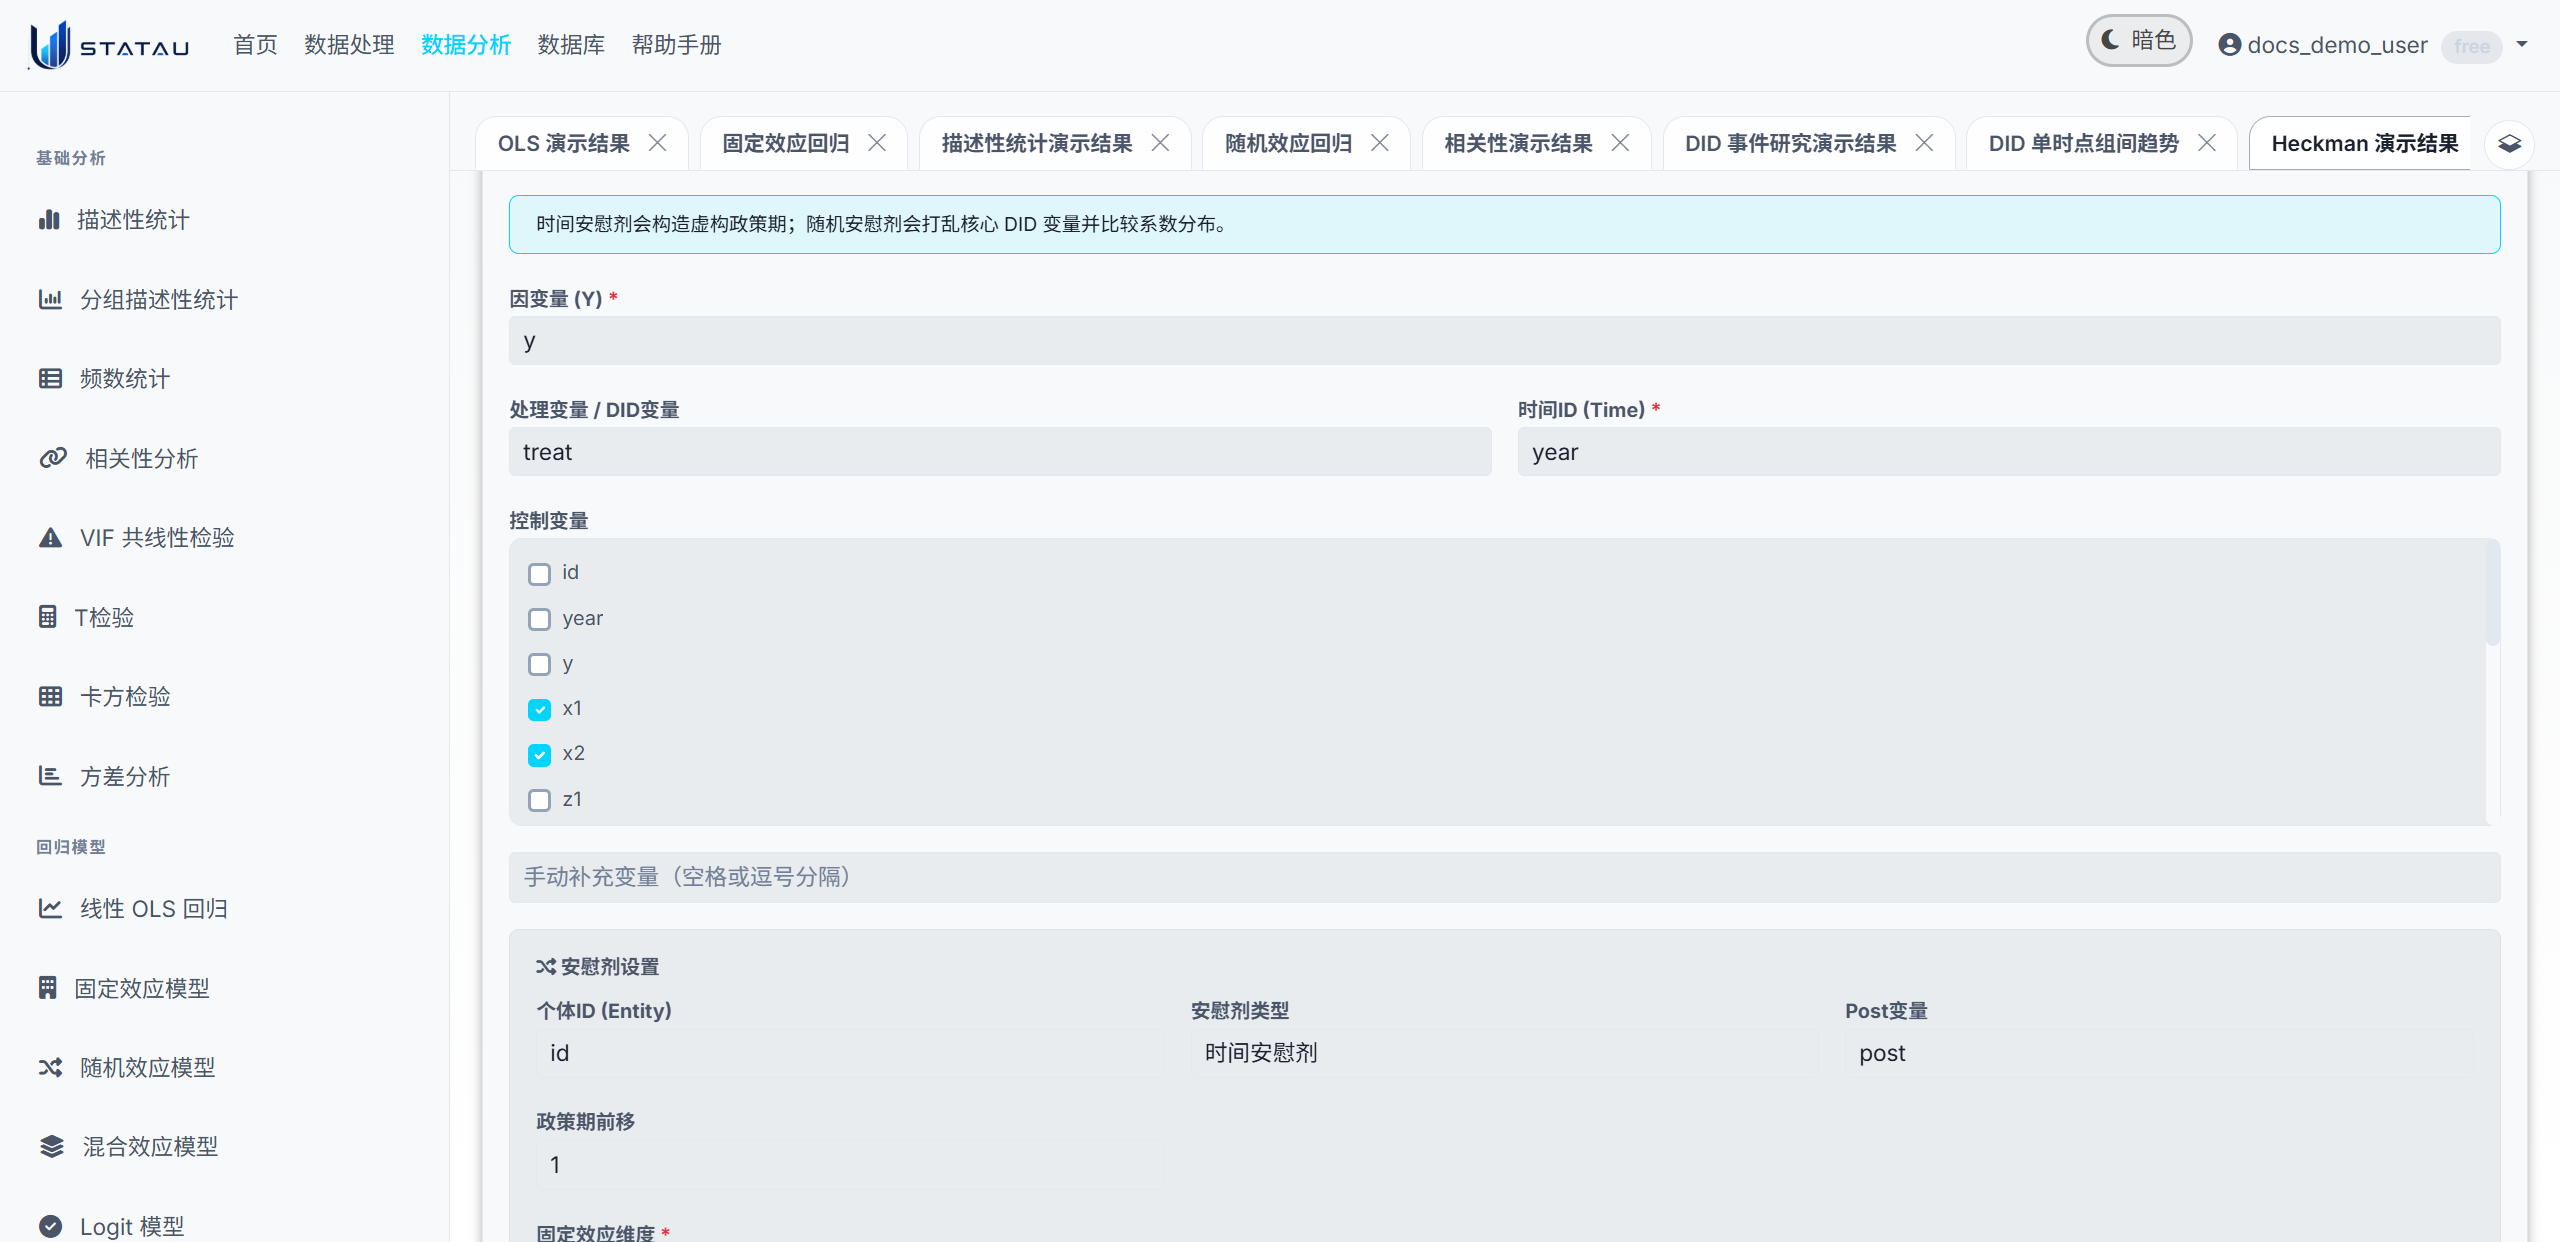Close the 描述性统计演示结果 tab
The width and height of the screenshot is (2560, 1242).
click(1160, 143)
